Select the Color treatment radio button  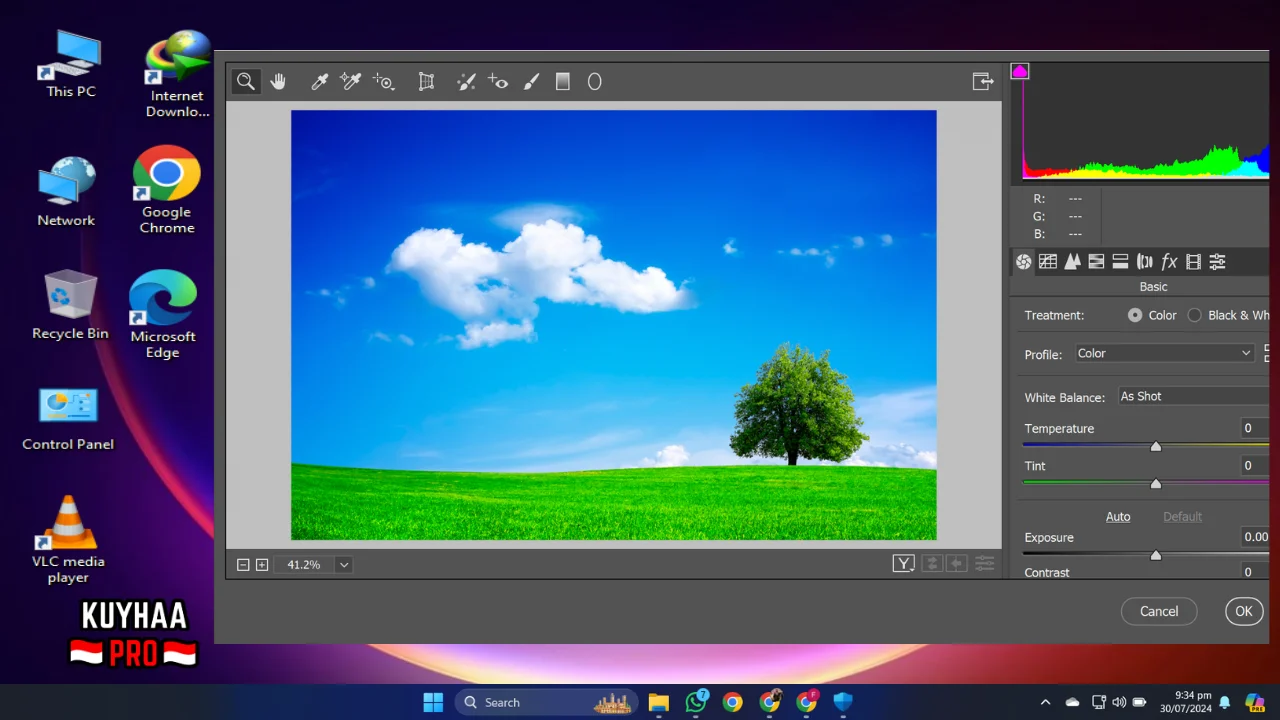pos(1135,315)
